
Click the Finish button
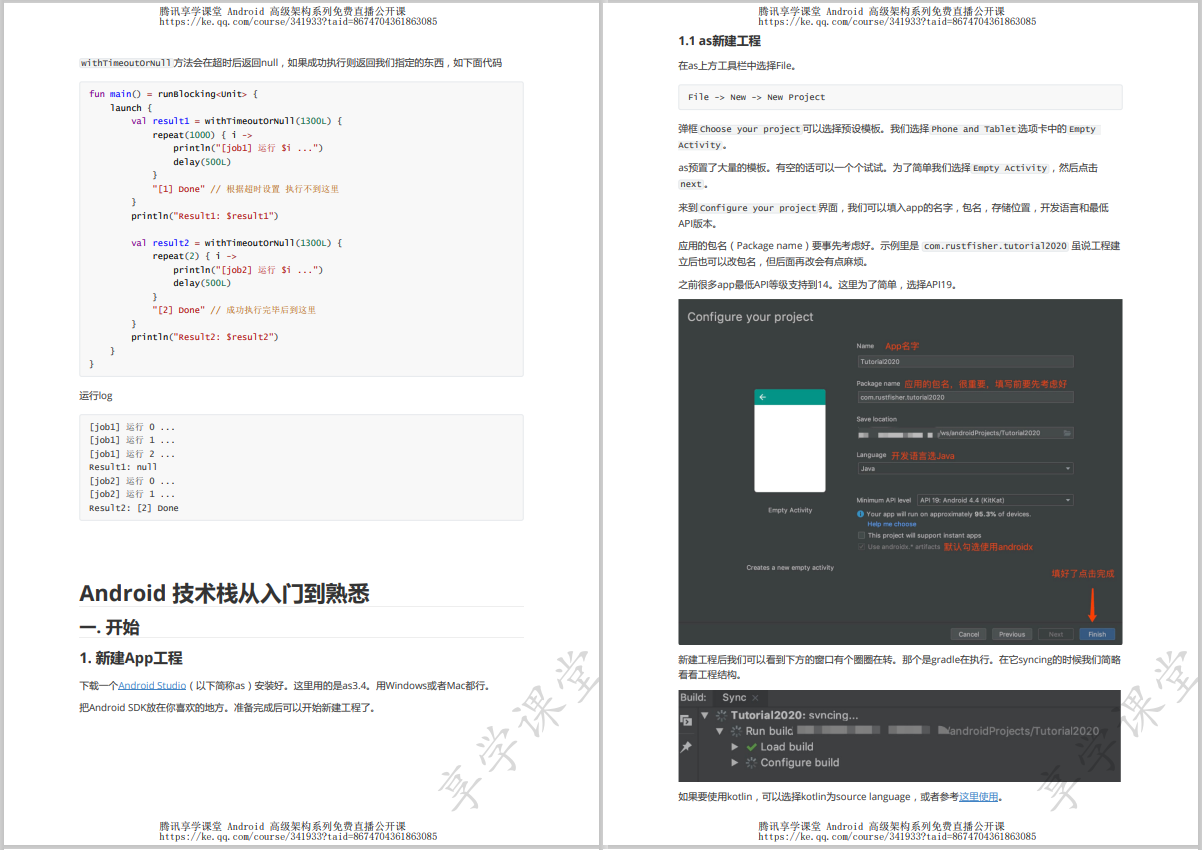(1097, 634)
